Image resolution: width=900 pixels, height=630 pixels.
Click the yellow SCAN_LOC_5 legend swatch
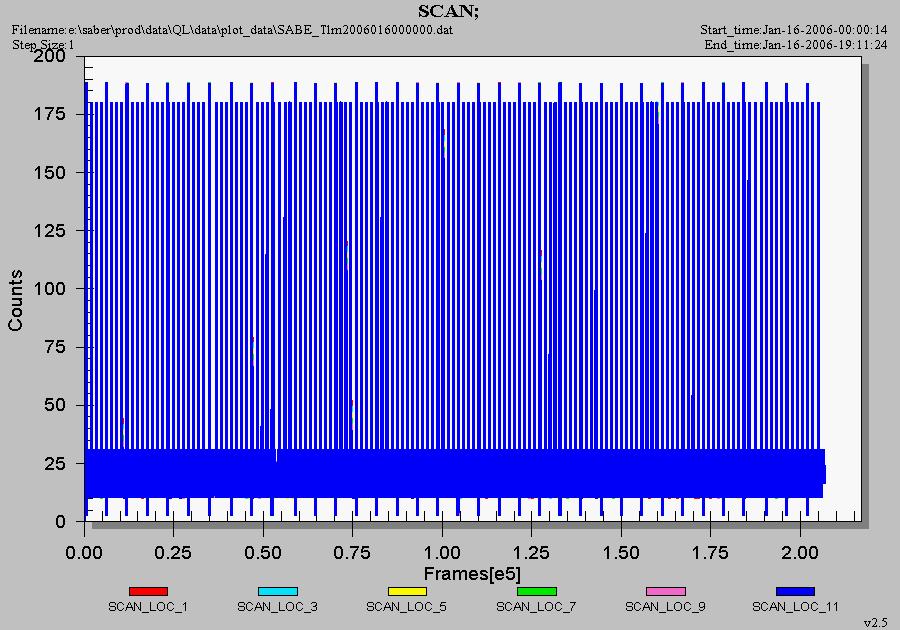coord(407,592)
